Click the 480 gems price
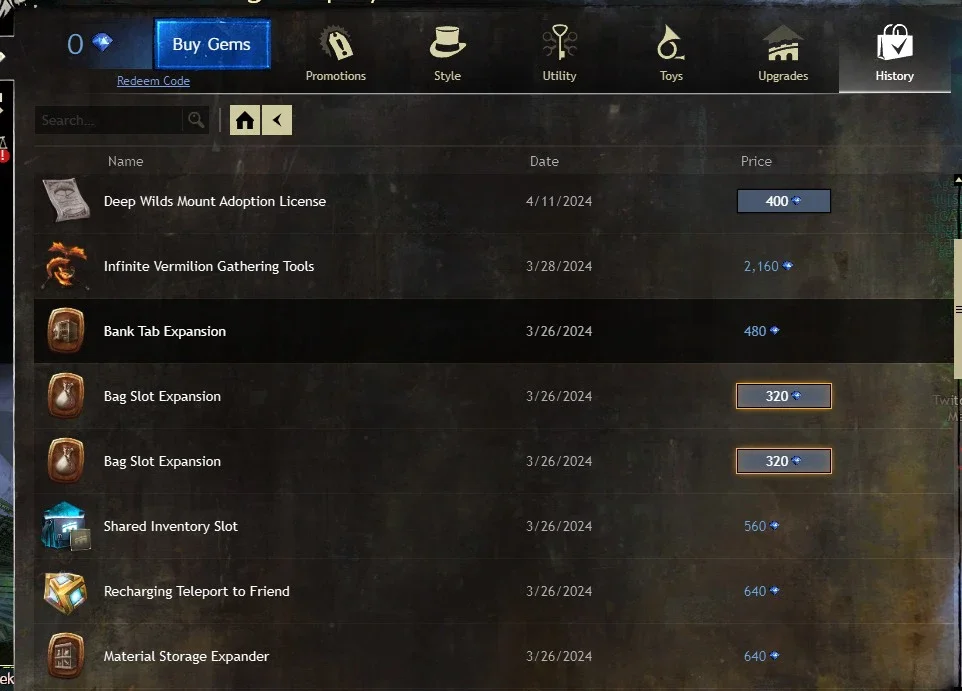Image resolution: width=962 pixels, height=691 pixels. [x=761, y=331]
